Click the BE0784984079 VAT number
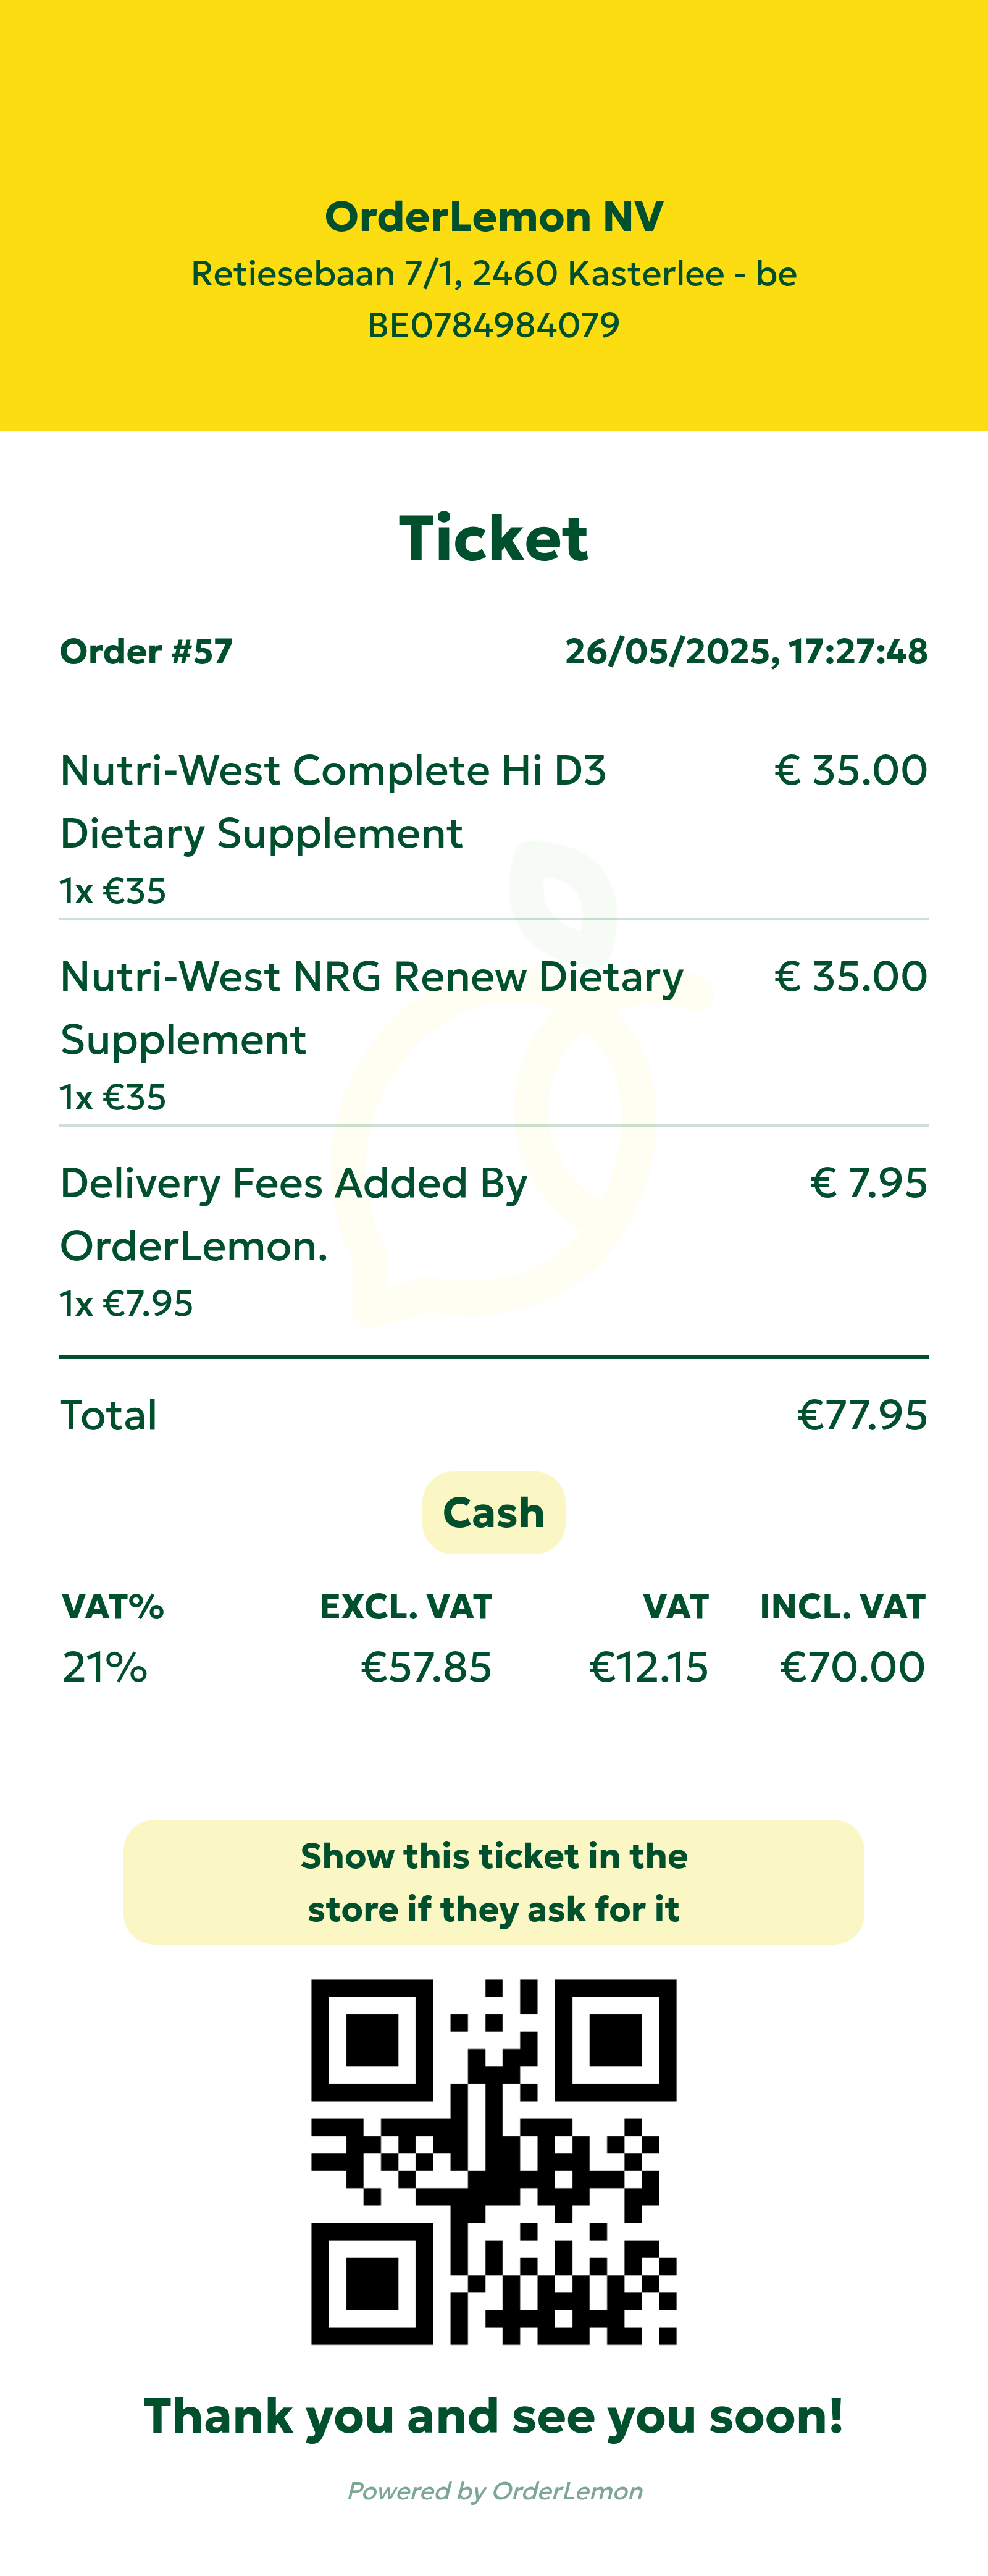Screen dimensions: 988x2576 [x=494, y=326]
